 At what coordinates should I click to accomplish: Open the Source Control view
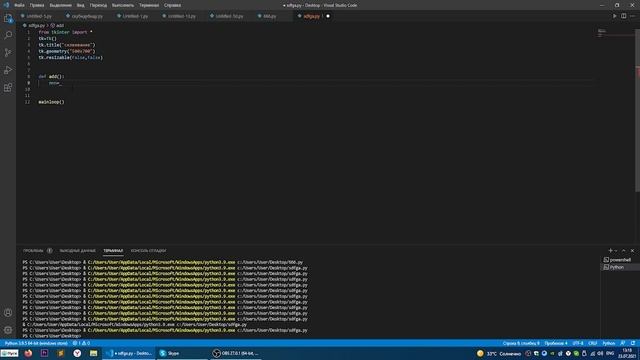[8, 53]
